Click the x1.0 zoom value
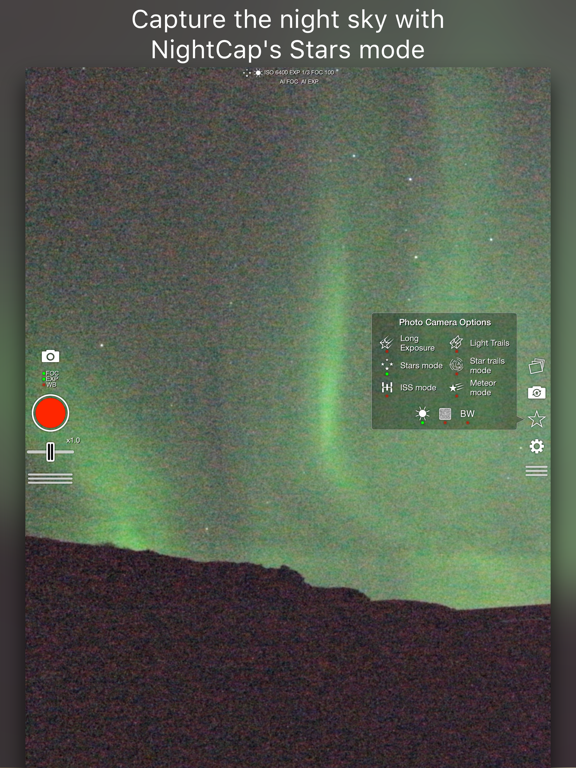 pyautogui.click(x=72, y=440)
